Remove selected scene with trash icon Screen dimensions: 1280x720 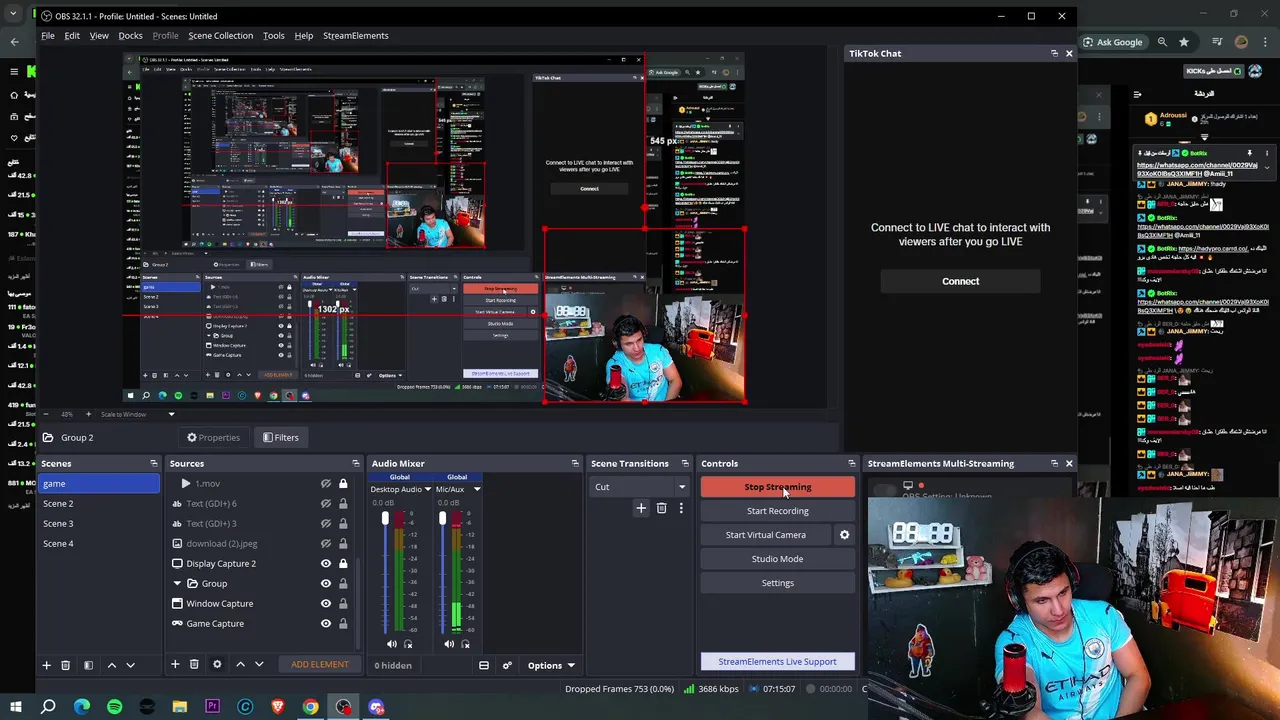[x=66, y=665]
